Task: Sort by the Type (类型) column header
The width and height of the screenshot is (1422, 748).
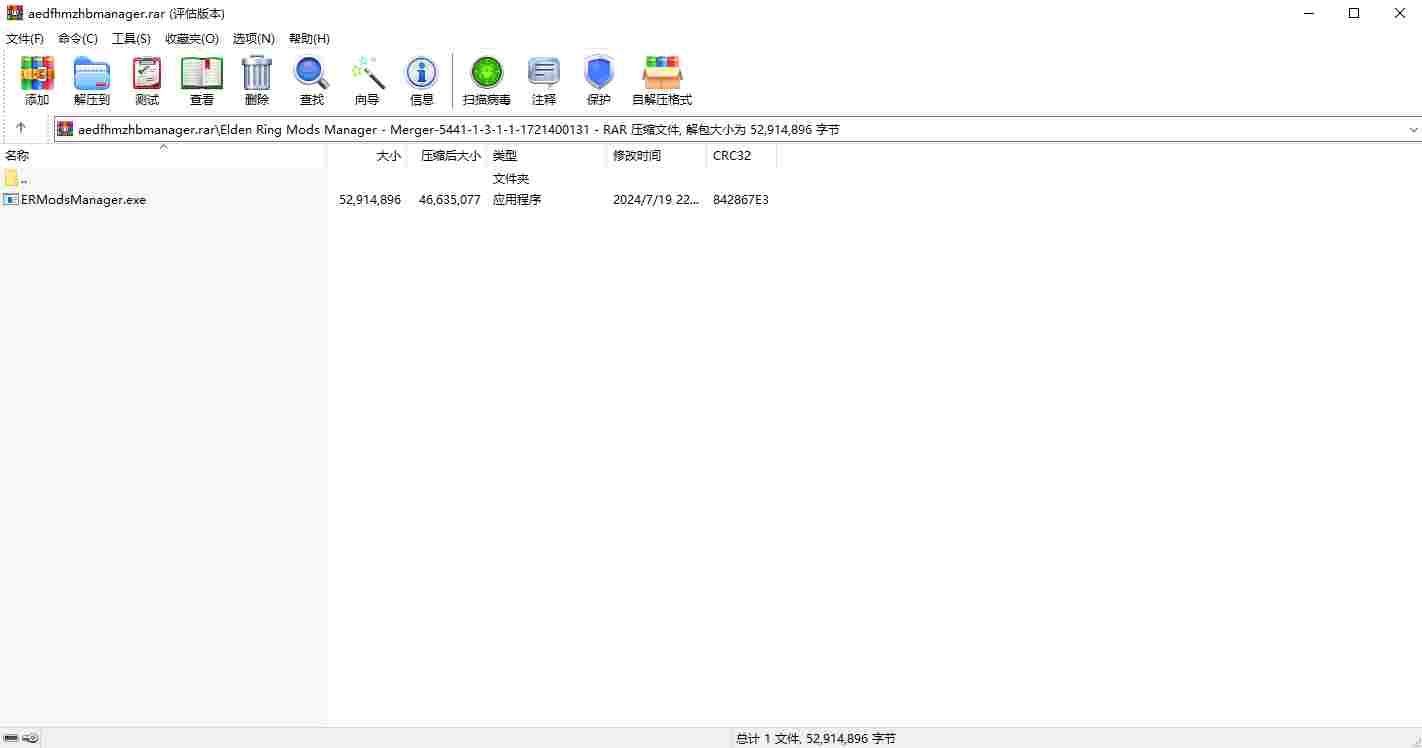Action: [546, 155]
